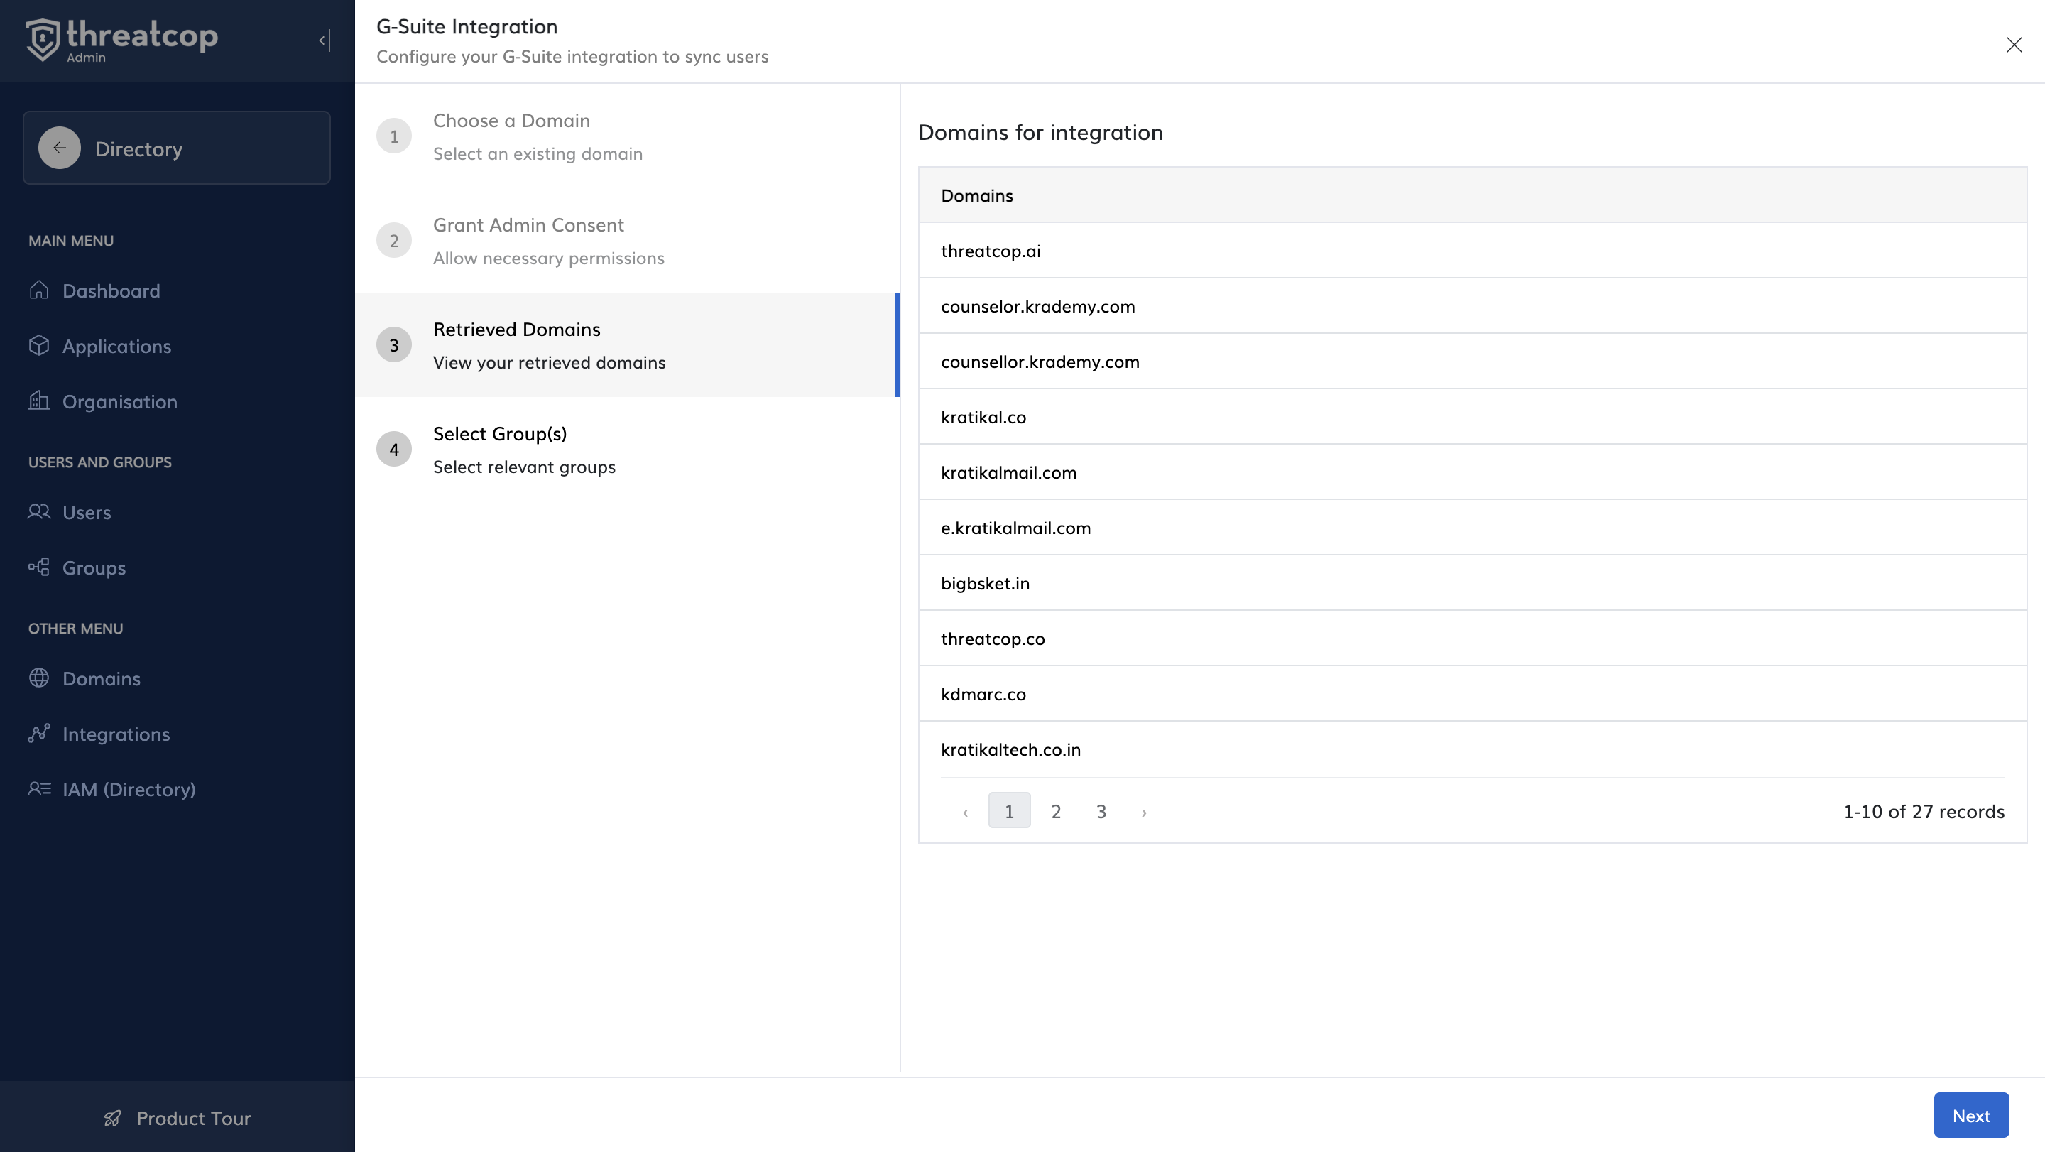Click the back arrow beside Directory
The image size is (2045, 1152).
[59, 148]
